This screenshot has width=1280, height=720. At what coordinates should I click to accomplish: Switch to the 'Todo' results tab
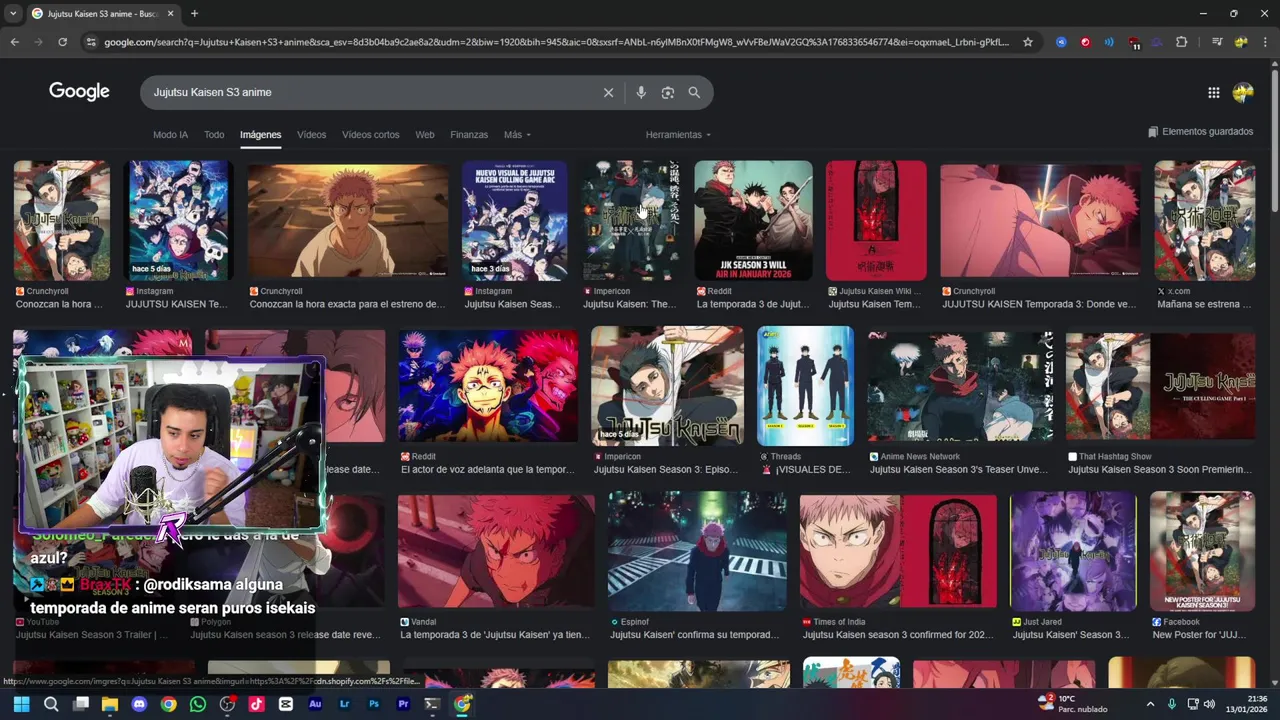click(214, 135)
